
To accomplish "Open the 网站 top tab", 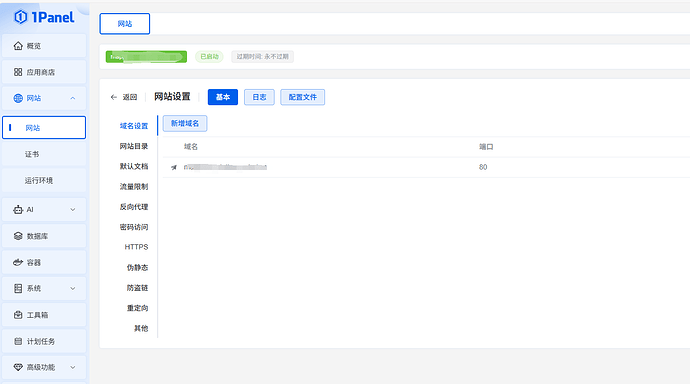I will click(x=125, y=24).
